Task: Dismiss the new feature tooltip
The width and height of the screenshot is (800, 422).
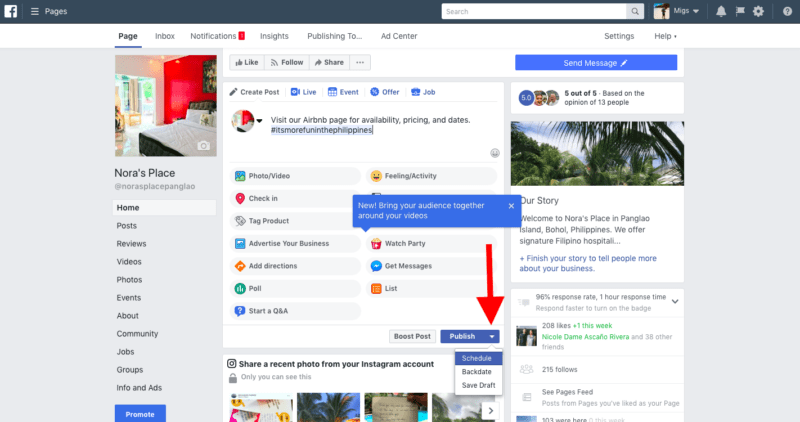Action: pos(511,206)
